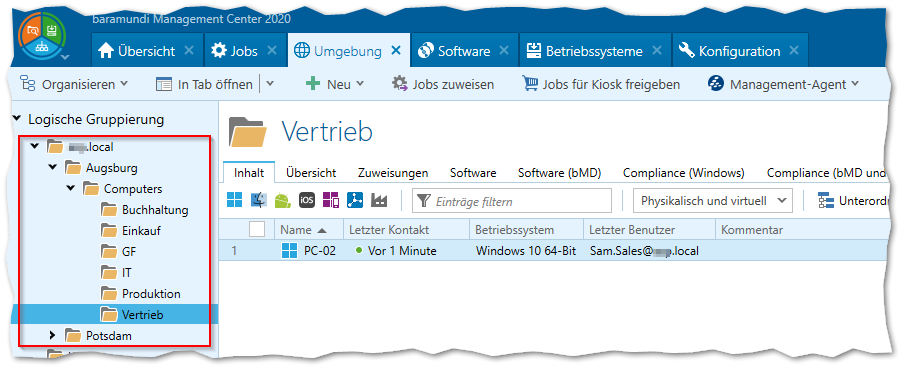Switch to Konfiguration main tab
This screenshot has width=902, height=368.
pyautogui.click(x=740, y=51)
